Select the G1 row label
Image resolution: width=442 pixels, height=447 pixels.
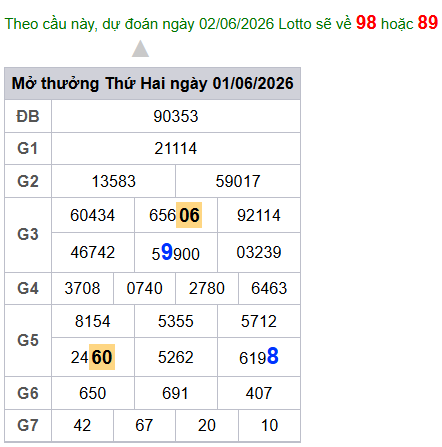28,149
